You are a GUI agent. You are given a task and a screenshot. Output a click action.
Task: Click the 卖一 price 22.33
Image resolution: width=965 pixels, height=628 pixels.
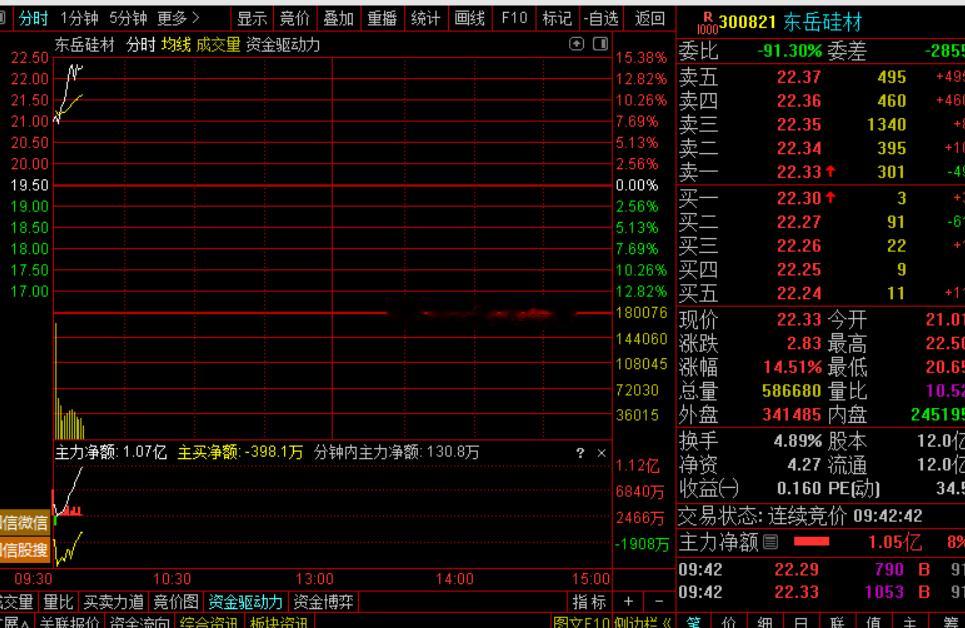click(x=798, y=172)
